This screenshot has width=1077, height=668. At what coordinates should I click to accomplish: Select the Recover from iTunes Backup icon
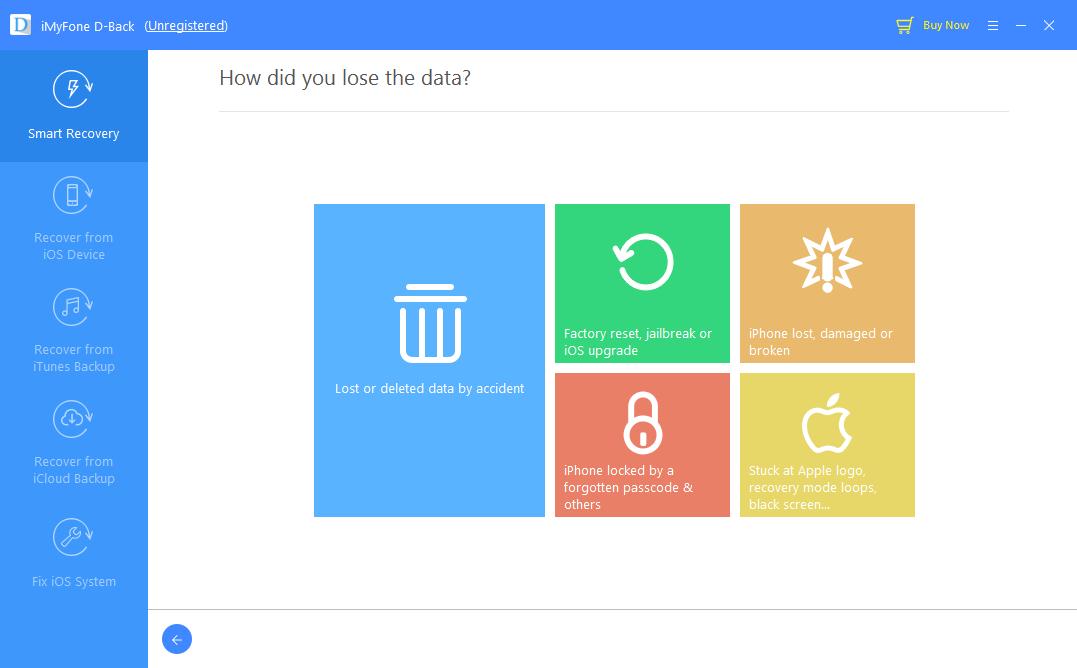pos(73,308)
